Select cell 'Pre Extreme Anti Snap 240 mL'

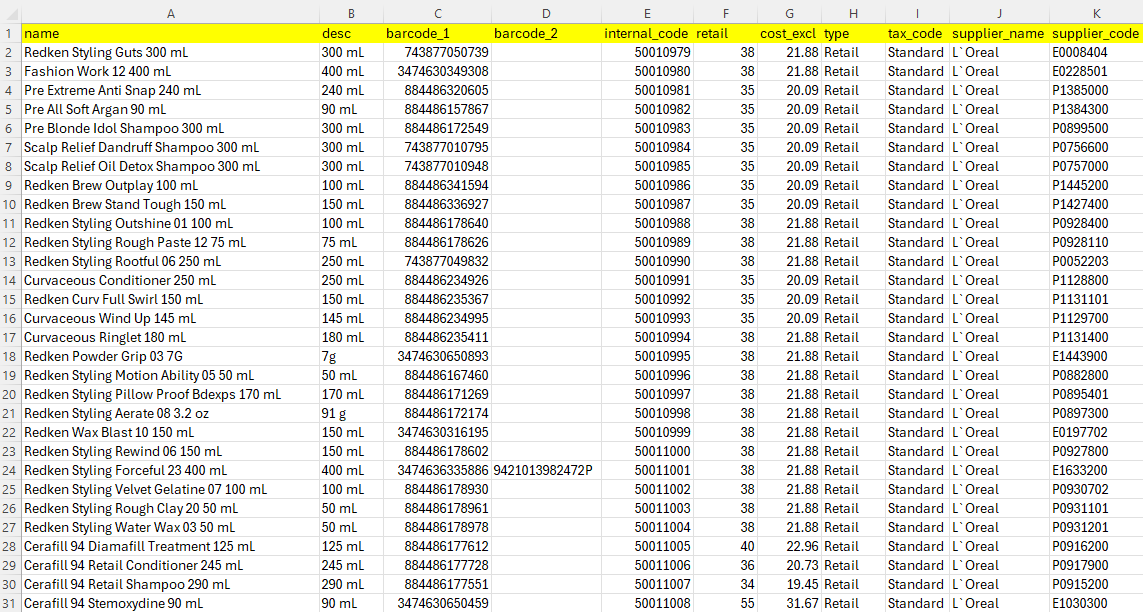[x=171, y=90]
